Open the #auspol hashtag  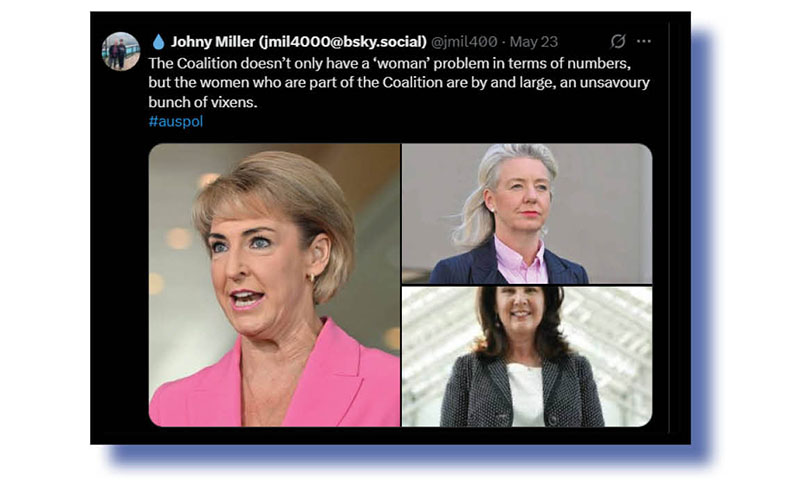176,122
